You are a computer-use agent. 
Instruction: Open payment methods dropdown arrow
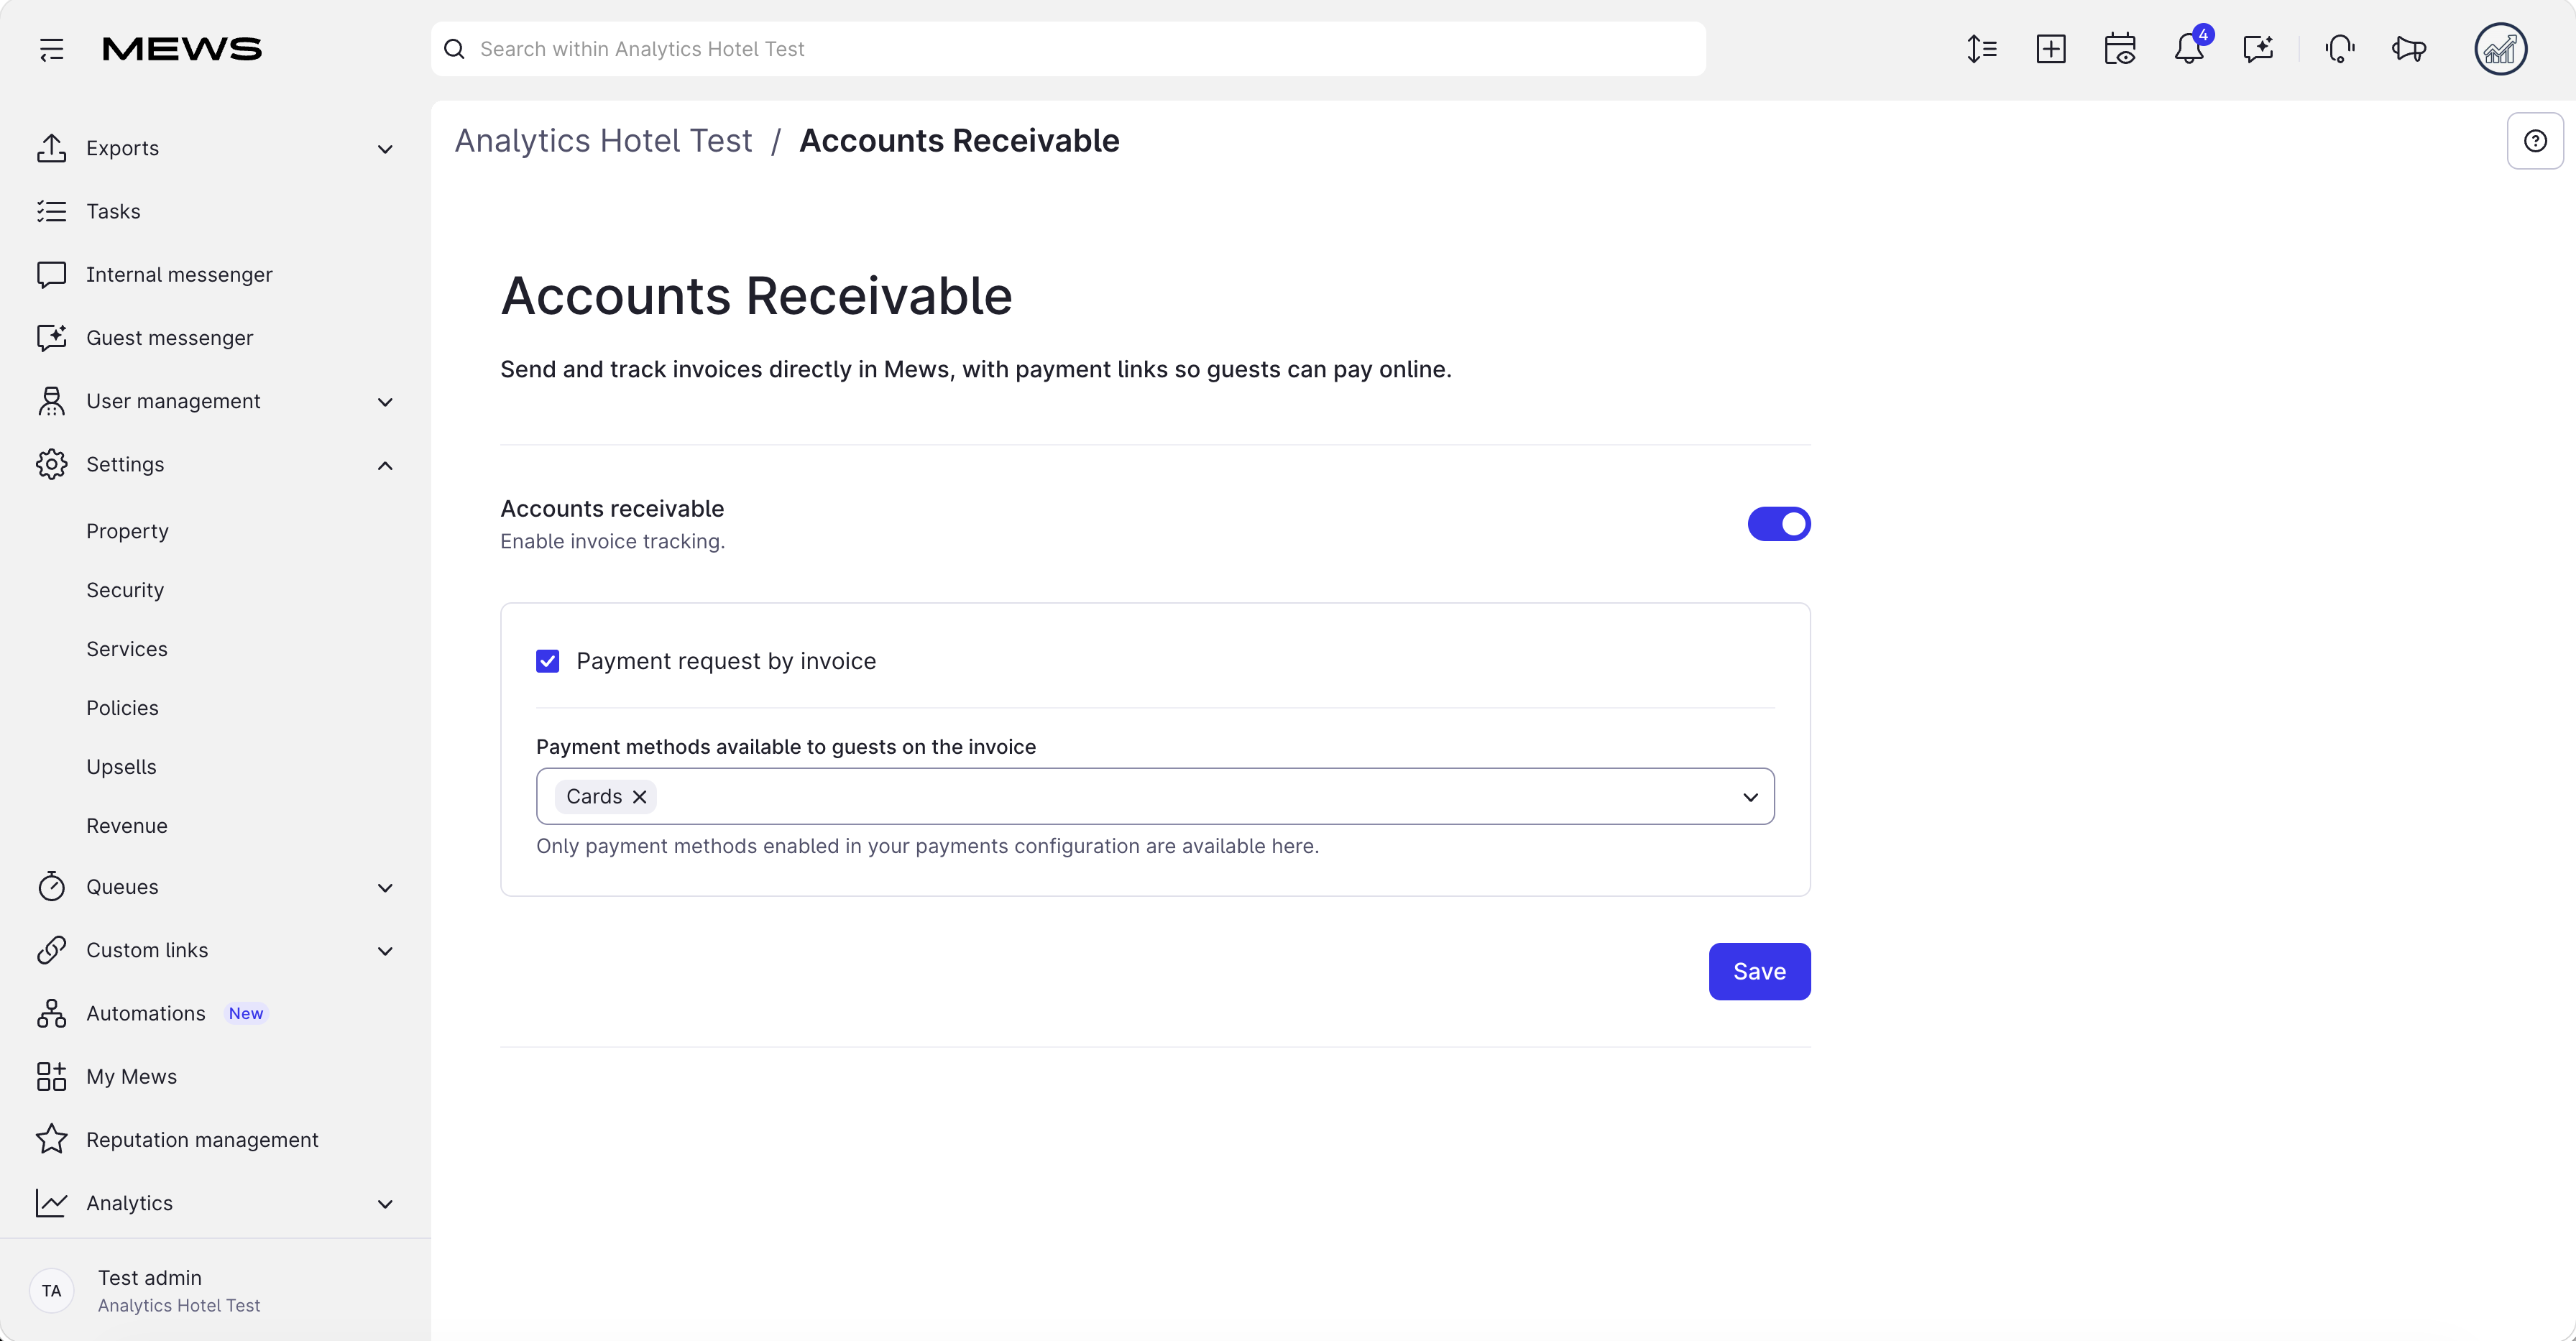1750,797
